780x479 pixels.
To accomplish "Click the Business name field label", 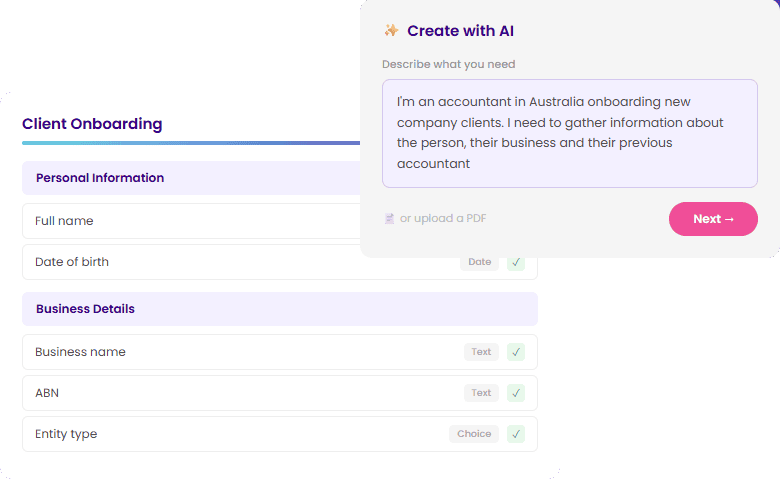I will (x=80, y=352).
